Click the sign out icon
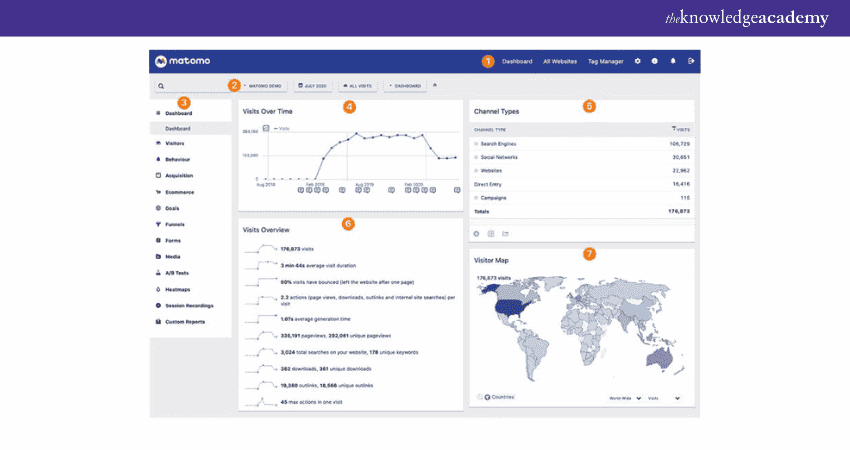The width and height of the screenshot is (850, 450). 691,61
